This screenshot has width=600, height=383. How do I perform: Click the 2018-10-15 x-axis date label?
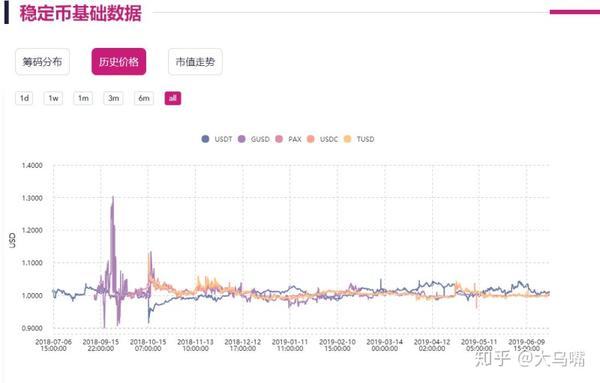pyautogui.click(x=148, y=345)
